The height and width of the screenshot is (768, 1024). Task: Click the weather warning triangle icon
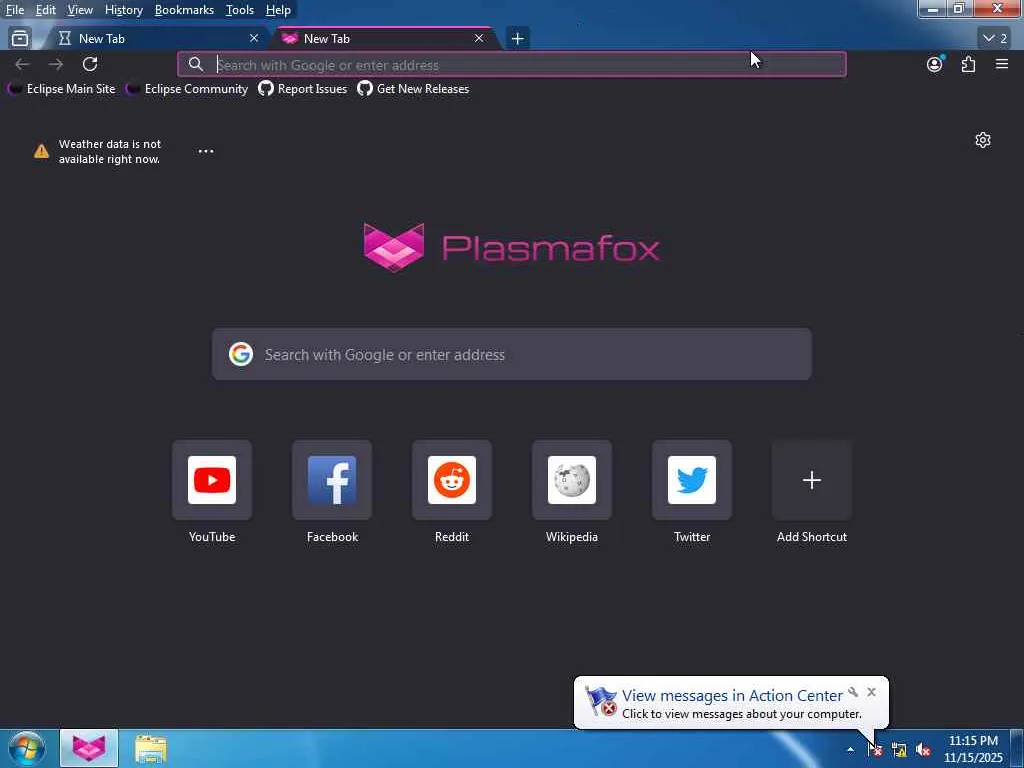pos(41,152)
